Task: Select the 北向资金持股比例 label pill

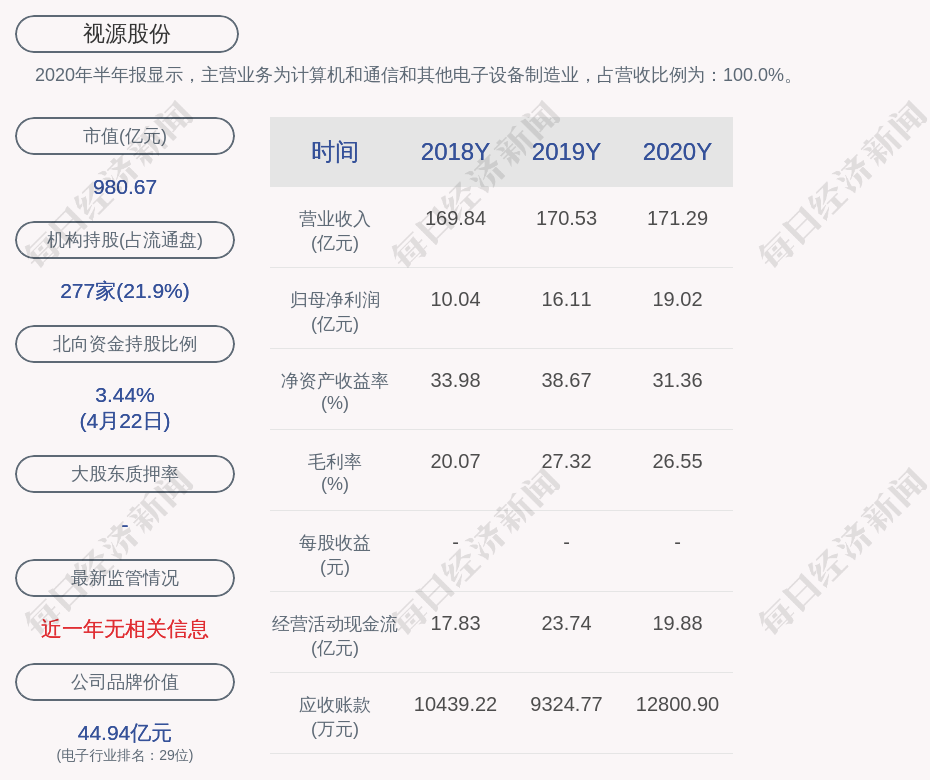Action: (125, 343)
